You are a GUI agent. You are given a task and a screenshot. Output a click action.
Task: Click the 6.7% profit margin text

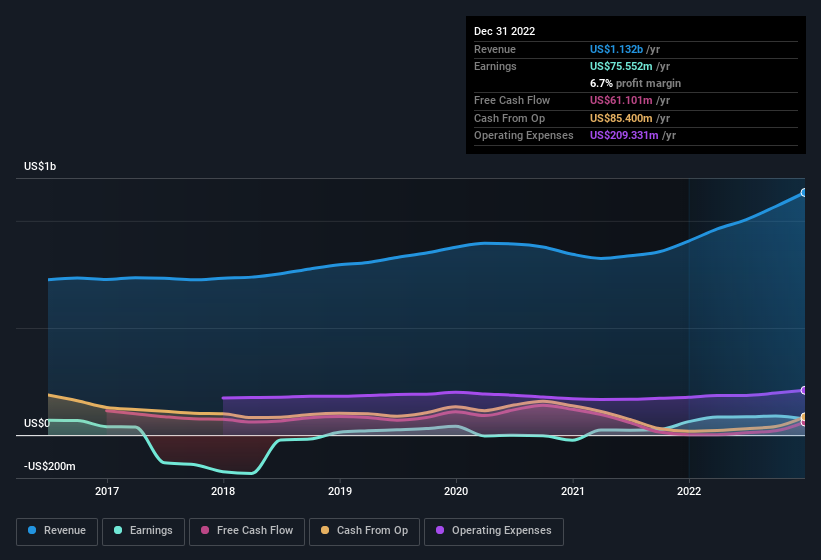(635, 83)
